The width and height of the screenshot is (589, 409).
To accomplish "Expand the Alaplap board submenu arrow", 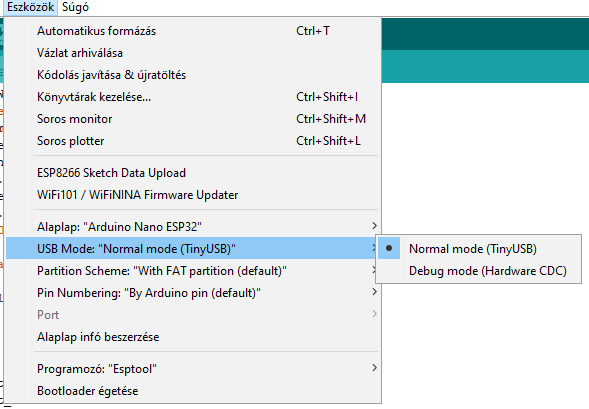I will [x=374, y=226].
